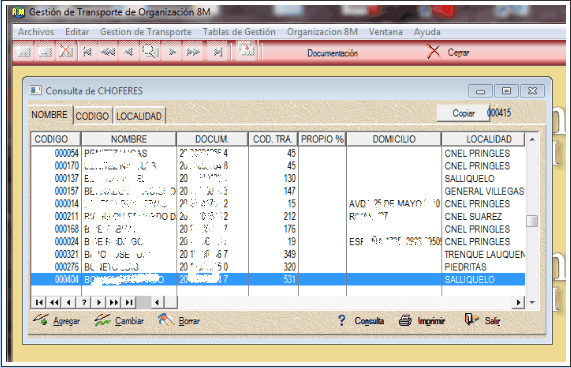This screenshot has height=368, width=571.
Task: Jump to first record in main toolbar
Action: pyautogui.click(x=87, y=52)
